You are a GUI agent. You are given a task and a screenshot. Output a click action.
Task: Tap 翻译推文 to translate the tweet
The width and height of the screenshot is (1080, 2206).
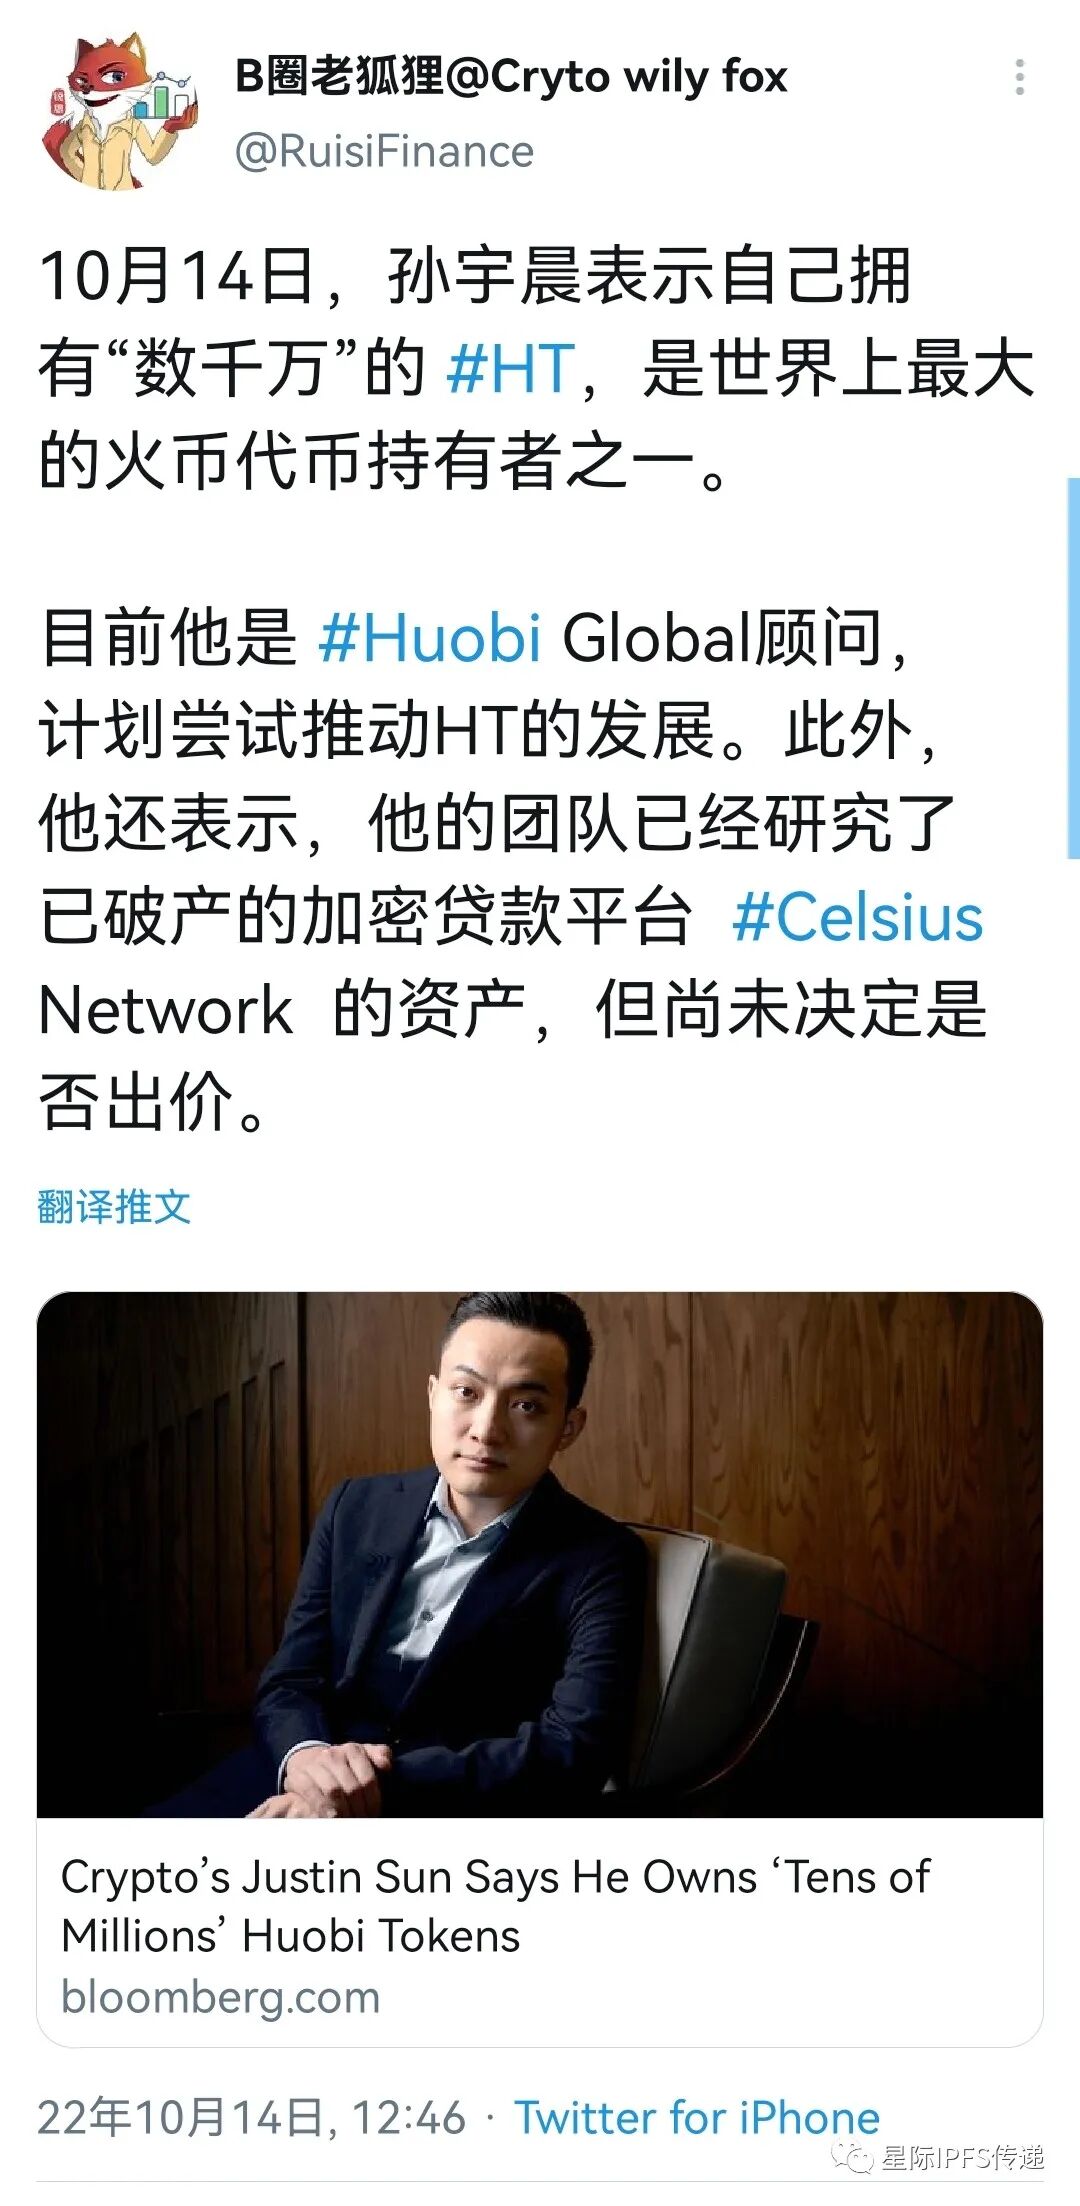click(113, 1206)
